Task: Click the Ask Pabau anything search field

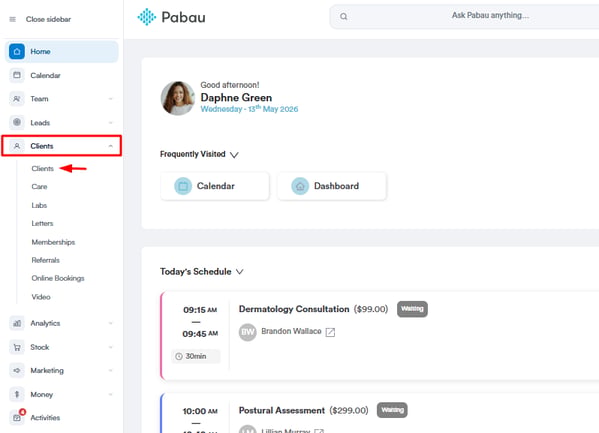Action: tap(465, 16)
